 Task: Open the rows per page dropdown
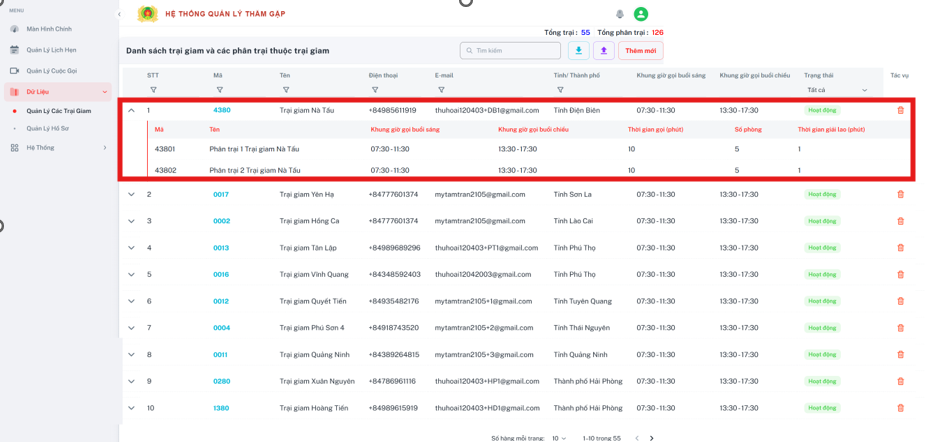point(559,438)
